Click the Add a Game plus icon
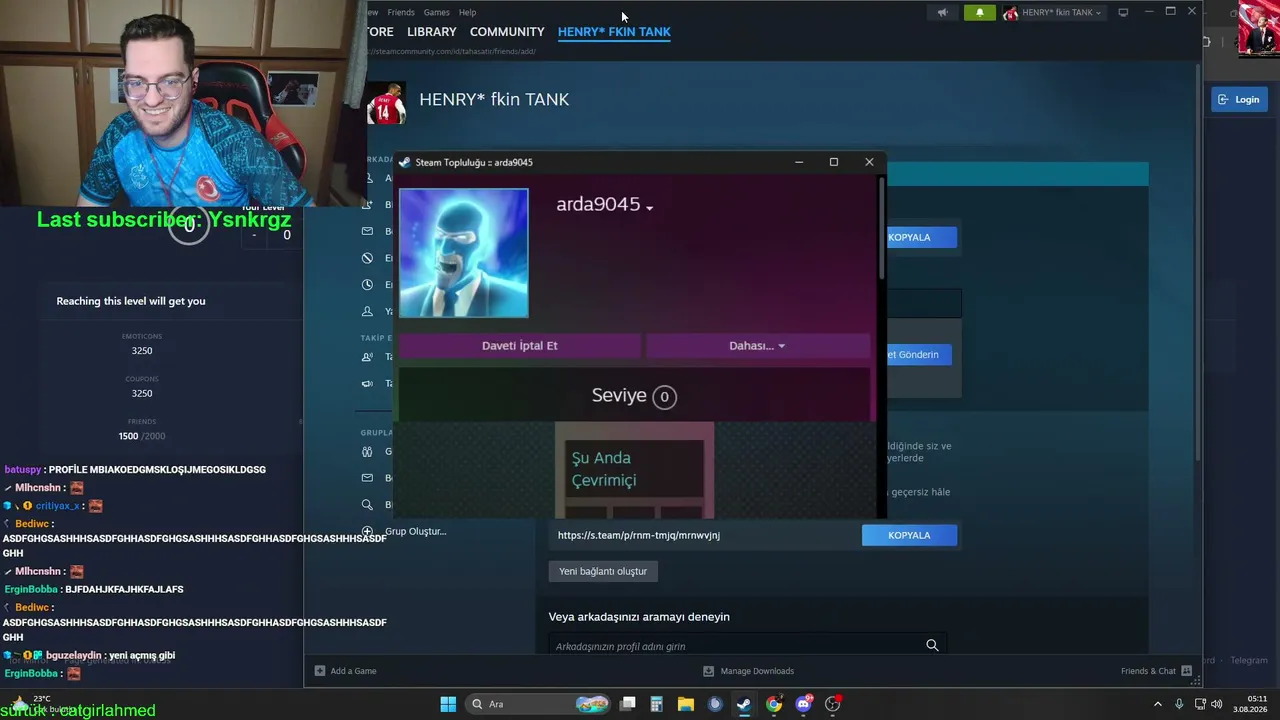1280x720 pixels. pos(320,671)
